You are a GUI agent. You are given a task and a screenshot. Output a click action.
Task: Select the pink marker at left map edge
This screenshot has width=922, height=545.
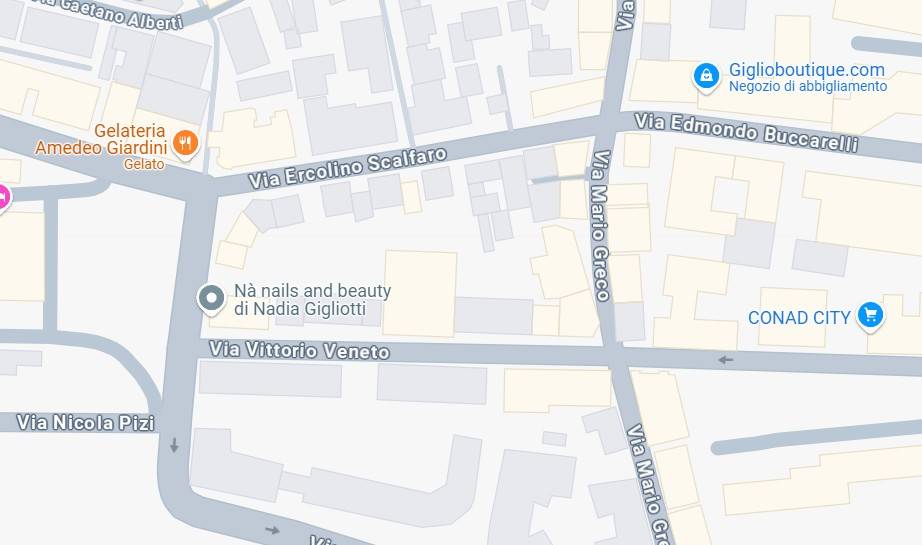[x=3, y=198]
